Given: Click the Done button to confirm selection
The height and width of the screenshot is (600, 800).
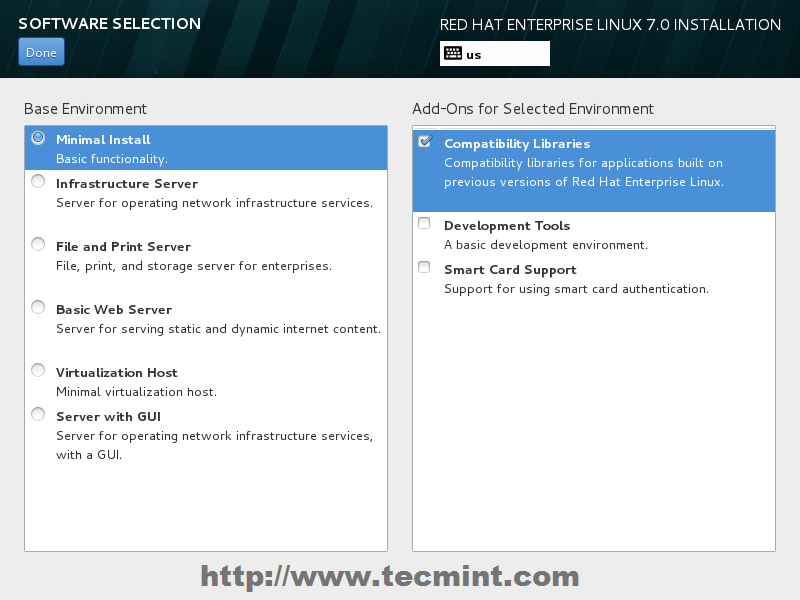Looking at the screenshot, I should click(40, 50).
